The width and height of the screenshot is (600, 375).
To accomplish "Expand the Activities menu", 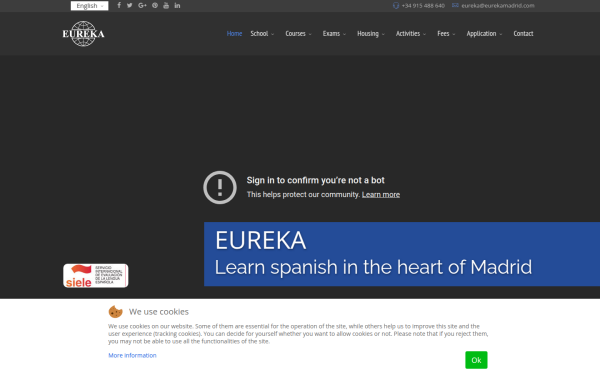I will (411, 34).
